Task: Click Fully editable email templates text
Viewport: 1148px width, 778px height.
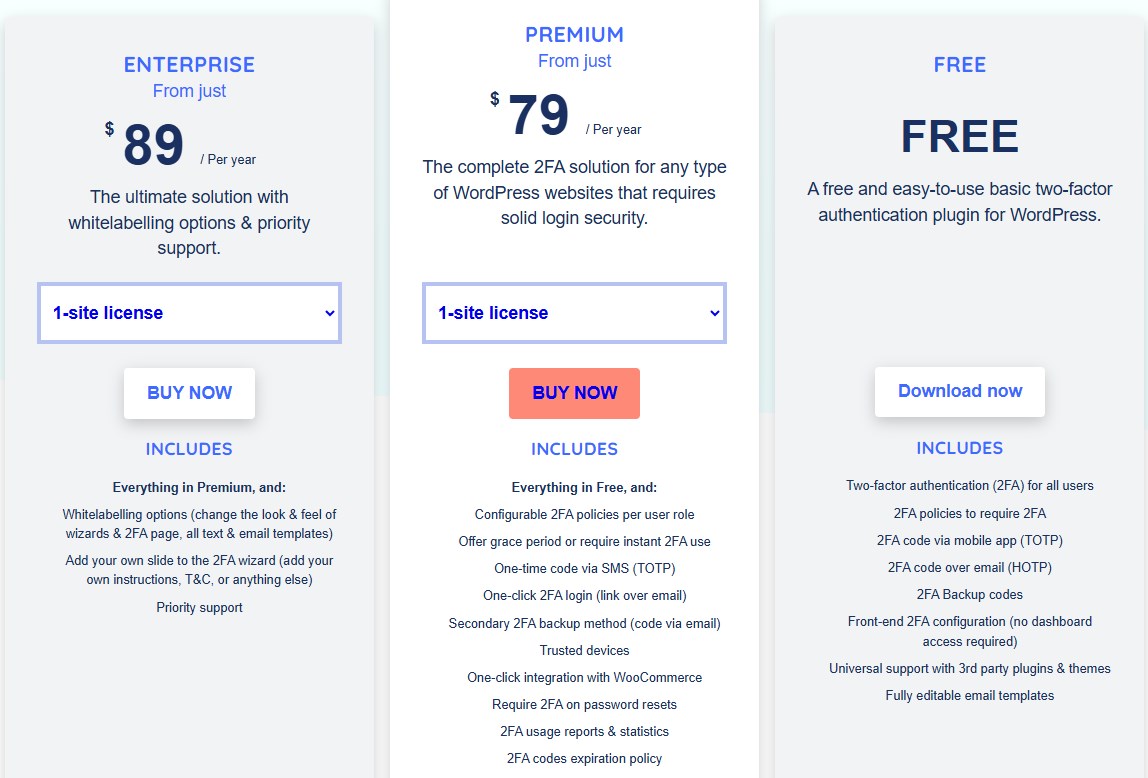Action: pyautogui.click(x=969, y=695)
